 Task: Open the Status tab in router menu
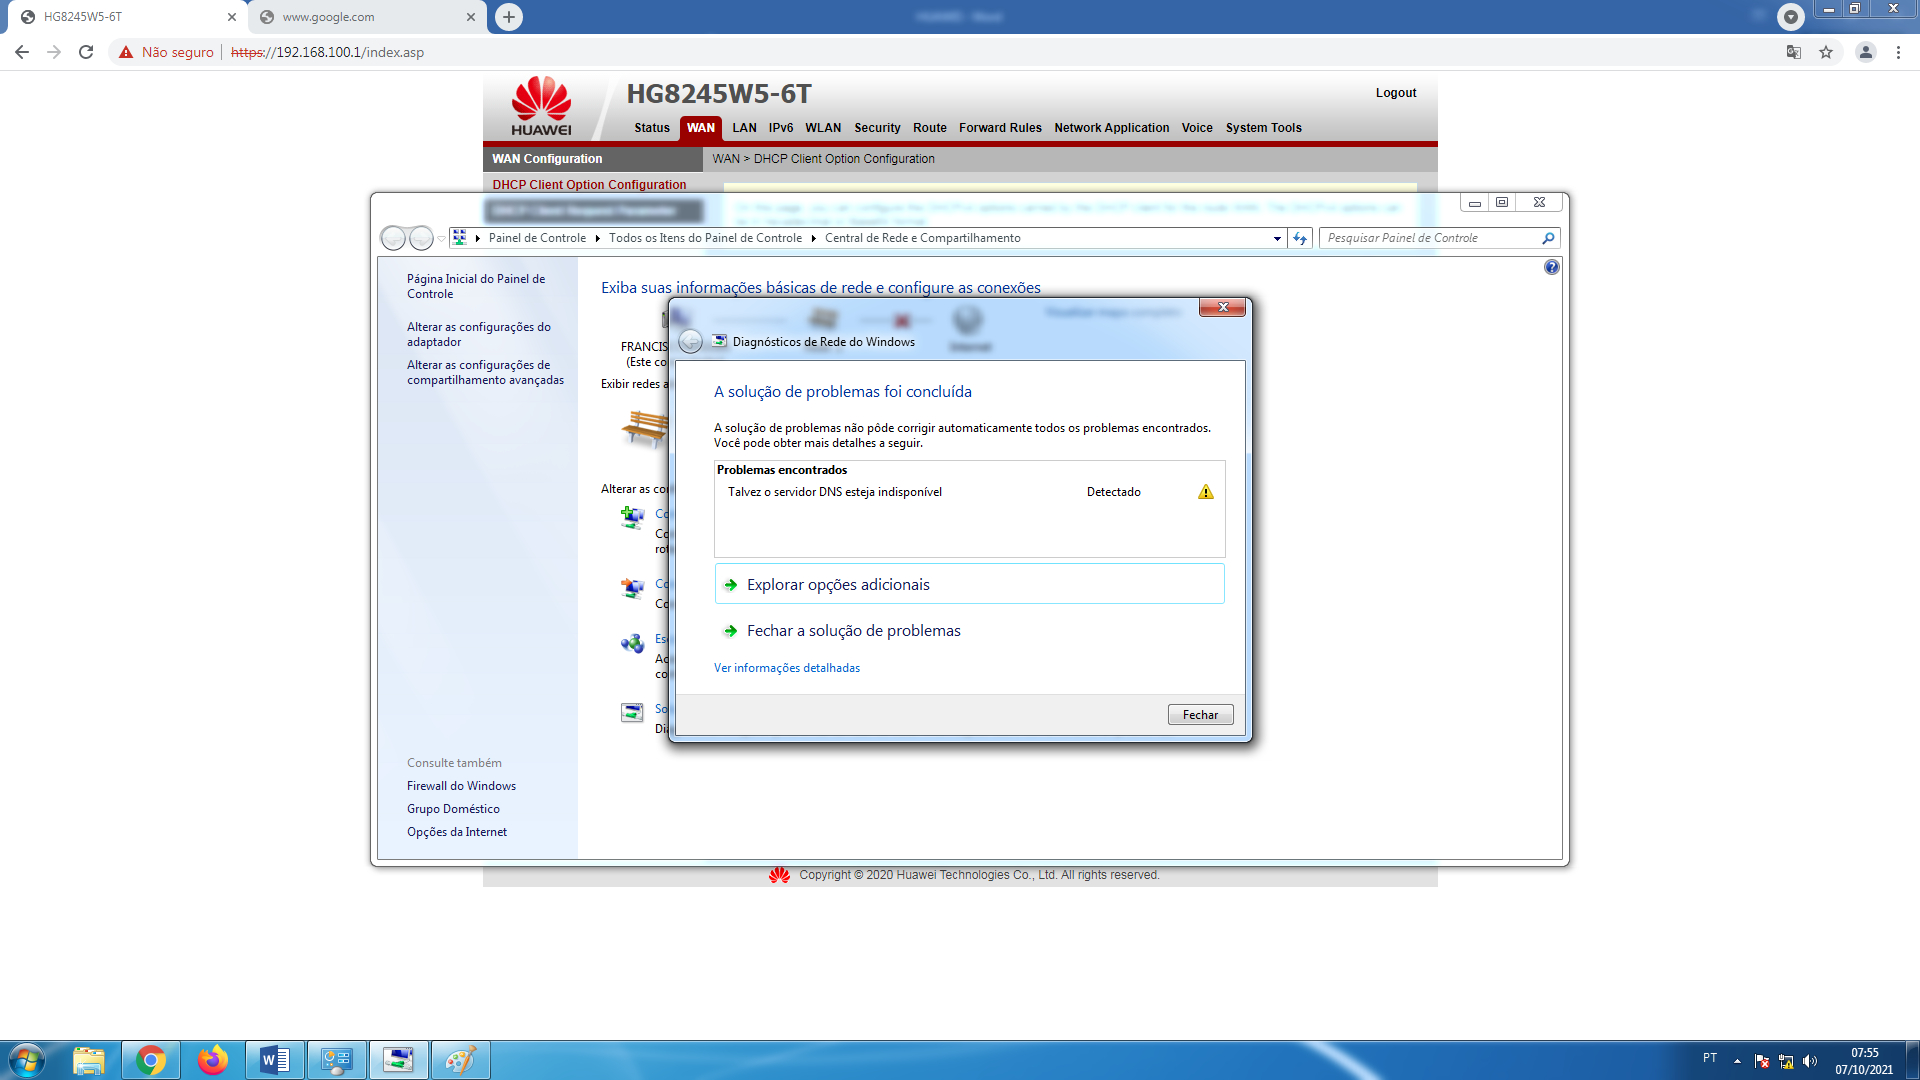(652, 128)
